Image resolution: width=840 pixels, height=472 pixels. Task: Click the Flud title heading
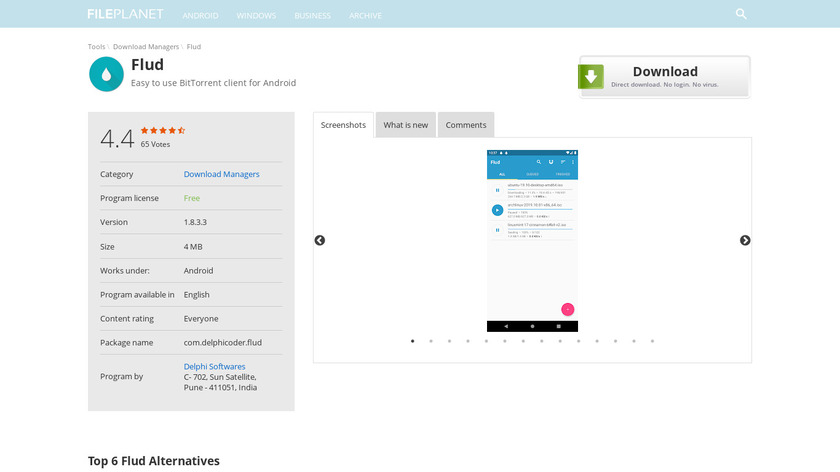pyautogui.click(x=147, y=65)
